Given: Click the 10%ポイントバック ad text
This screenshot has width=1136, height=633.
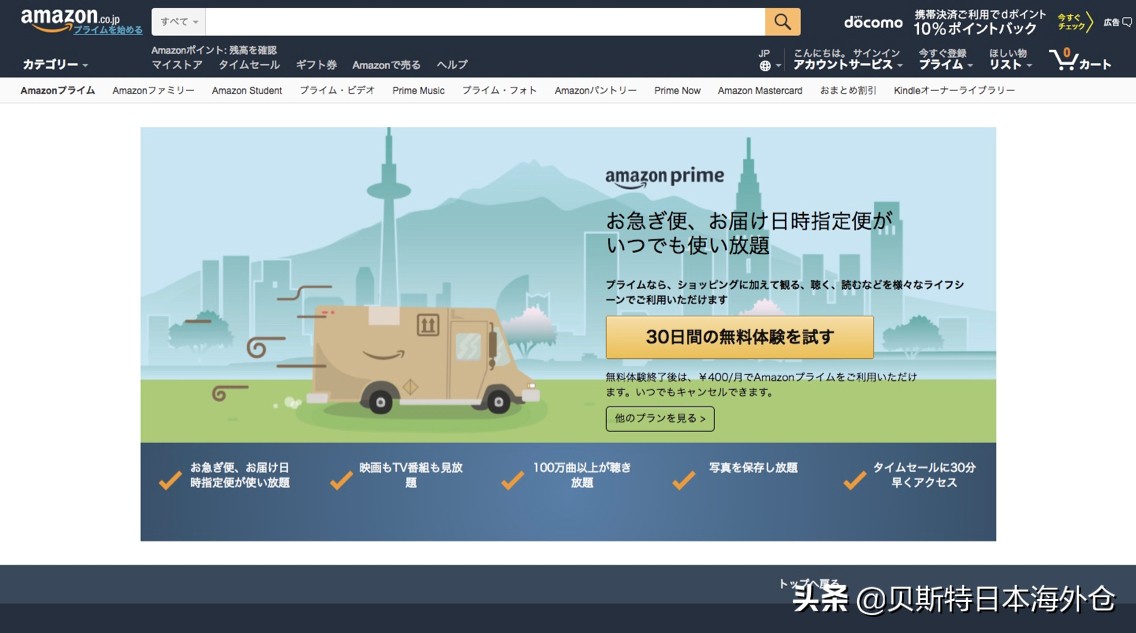Looking at the screenshot, I should click(x=975, y=29).
